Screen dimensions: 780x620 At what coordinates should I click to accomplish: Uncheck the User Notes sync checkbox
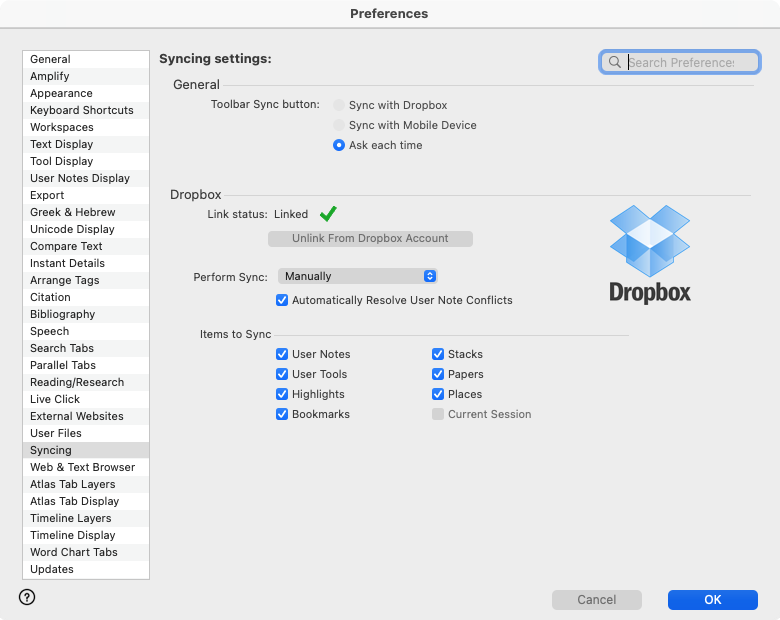[282, 354]
